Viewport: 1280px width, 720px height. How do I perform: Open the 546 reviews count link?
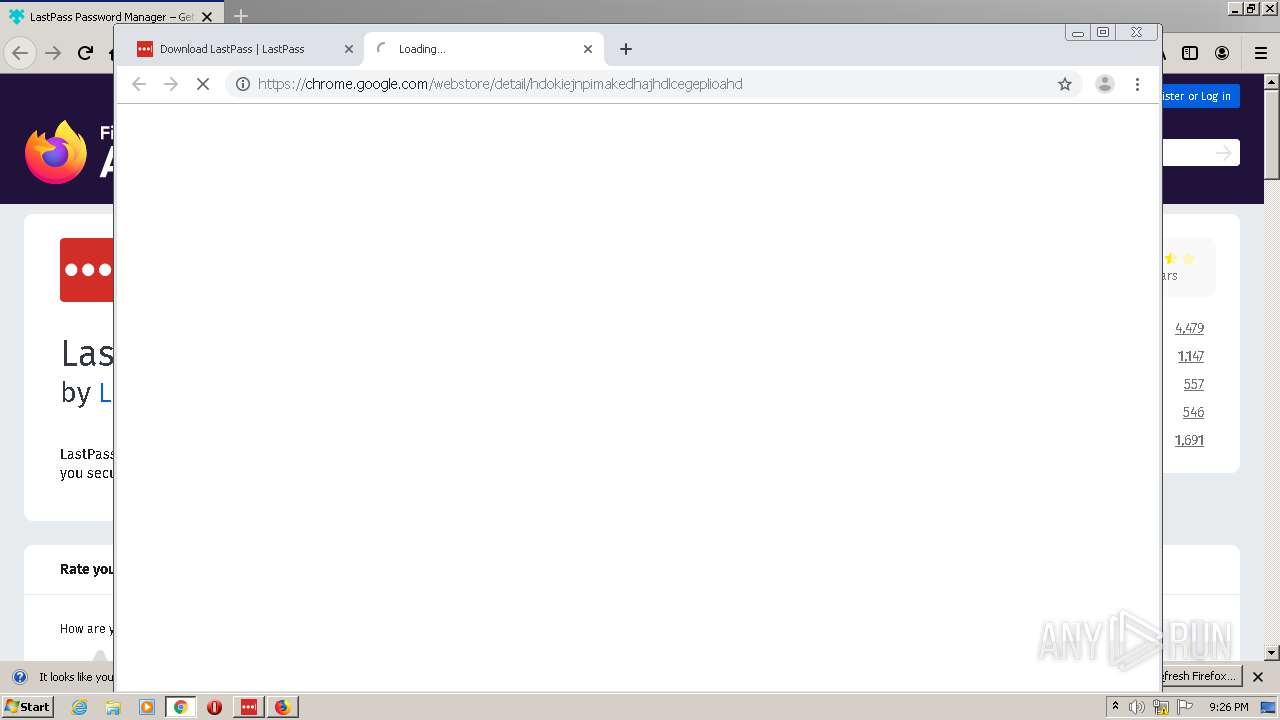[x=1193, y=412]
